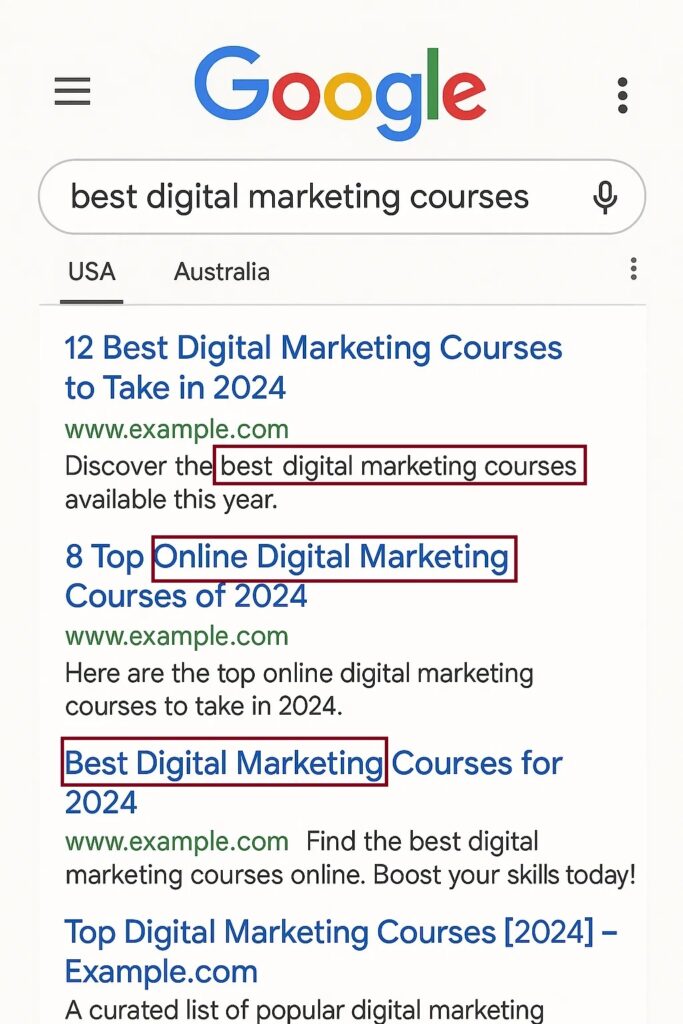Click the www.example.com URL under the second result
Viewport: 683px width, 1024px height.
click(177, 636)
